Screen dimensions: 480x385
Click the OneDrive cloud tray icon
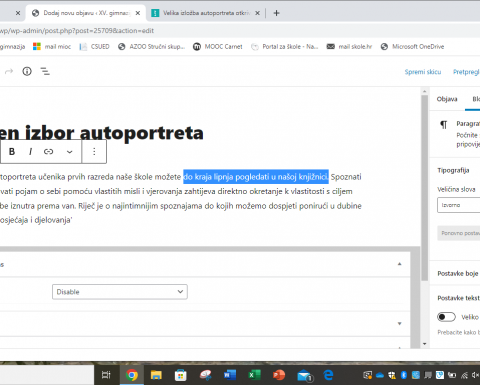380,375
